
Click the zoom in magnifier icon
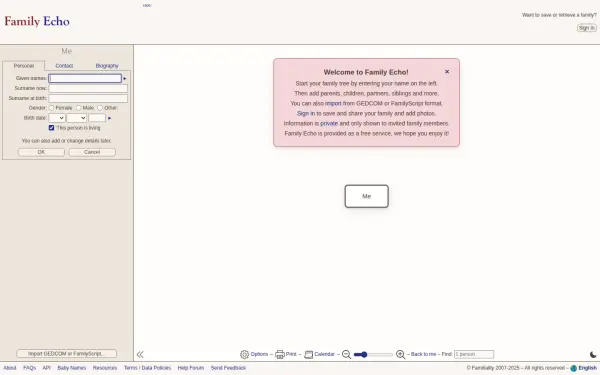pos(400,354)
